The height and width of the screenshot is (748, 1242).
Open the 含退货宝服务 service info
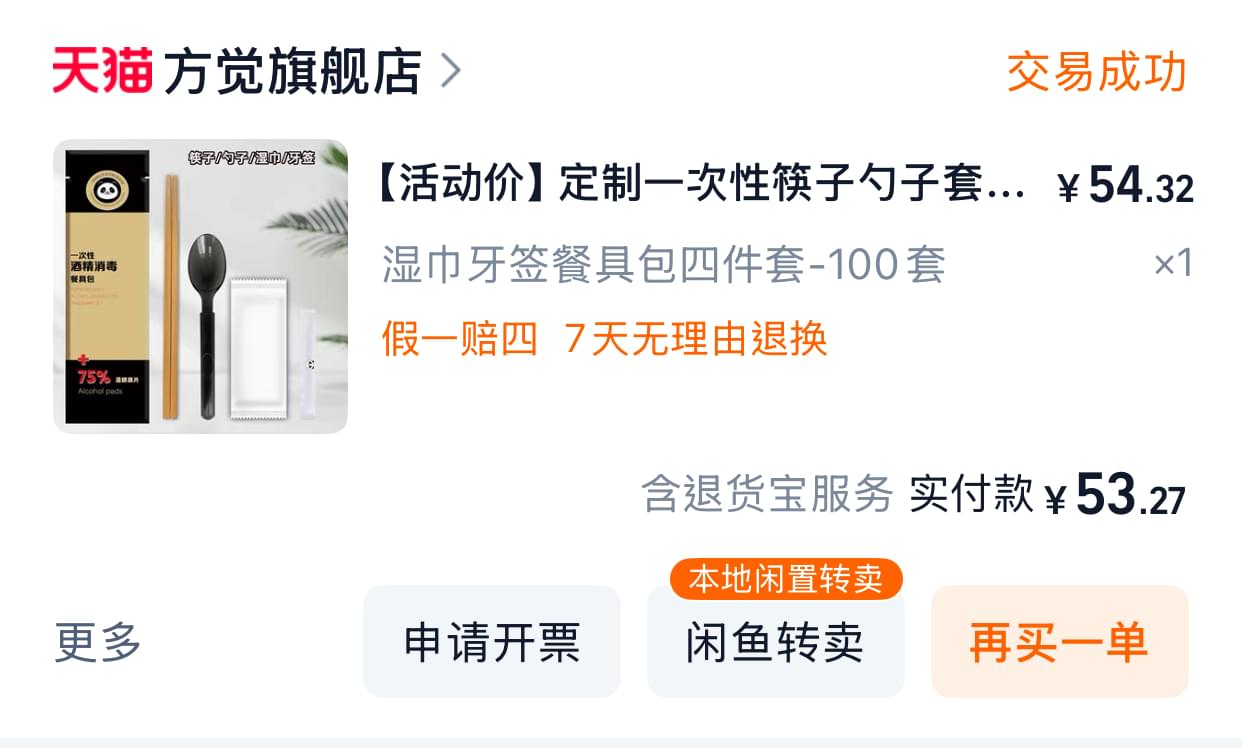pyautogui.click(x=767, y=494)
